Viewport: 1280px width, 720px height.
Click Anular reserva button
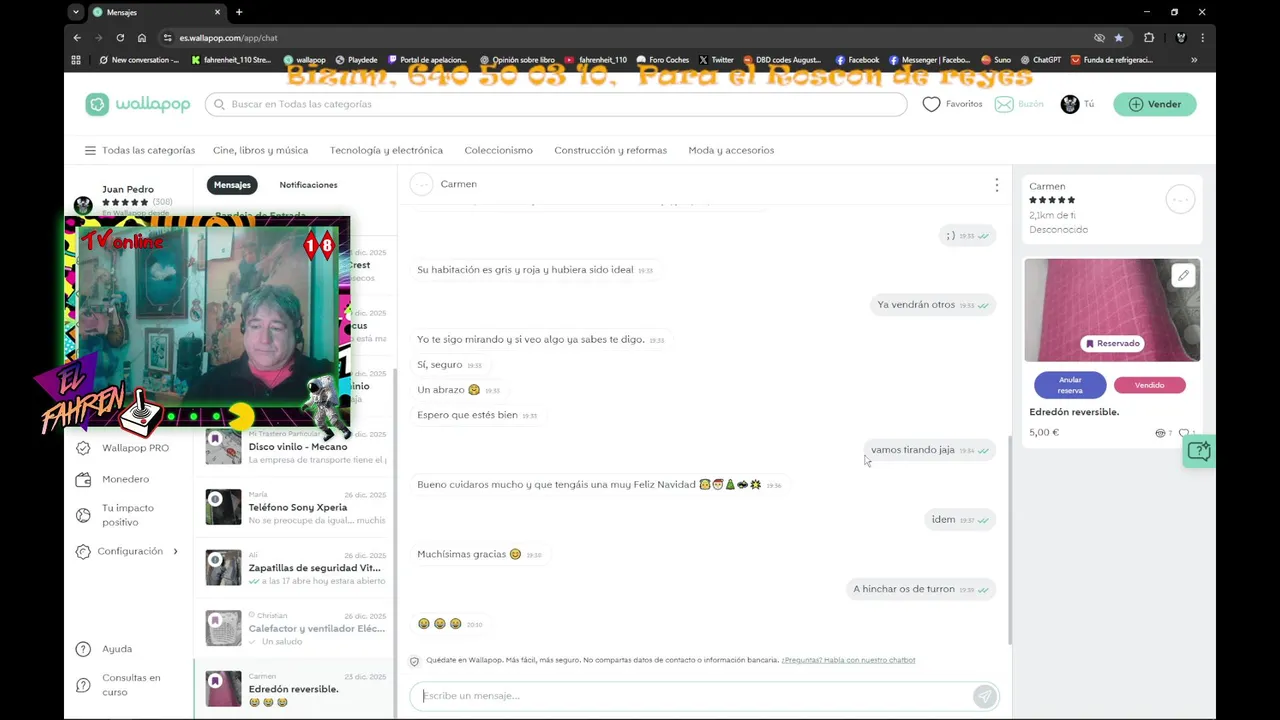coord(1070,385)
